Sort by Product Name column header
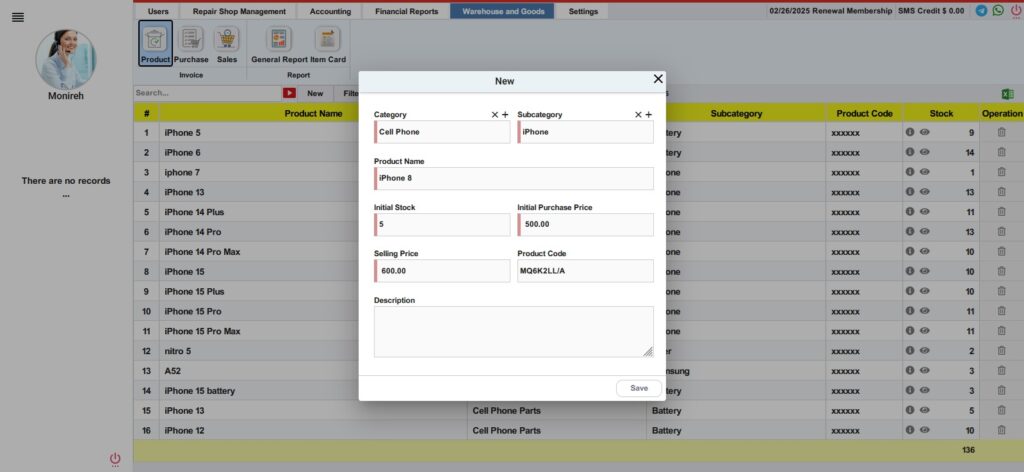Screen dimensions: 1024x472 click(x=313, y=114)
